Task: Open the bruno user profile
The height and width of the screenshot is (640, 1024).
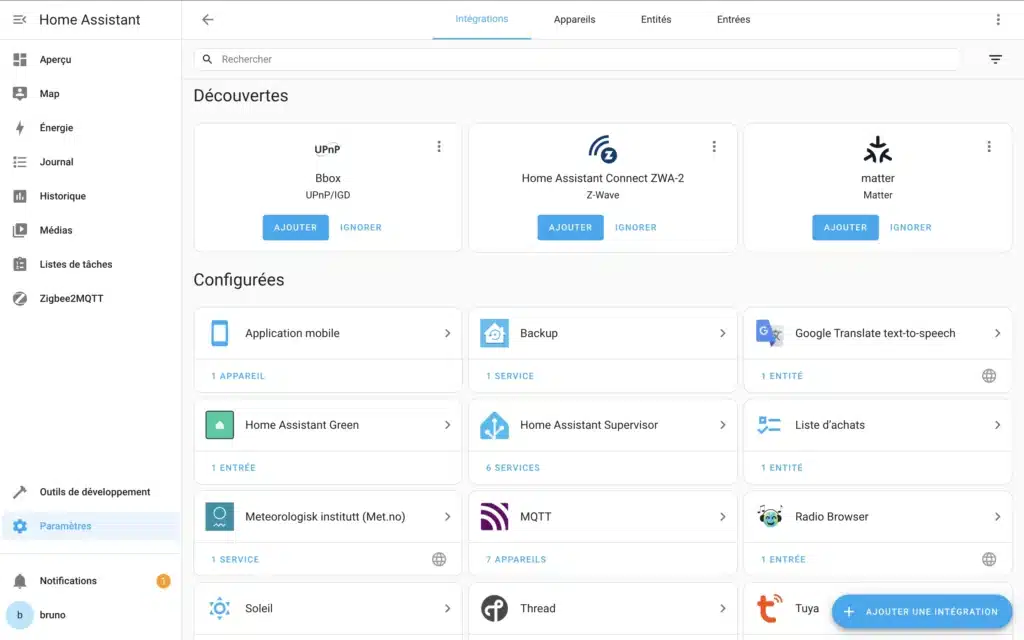Action: 90,615
